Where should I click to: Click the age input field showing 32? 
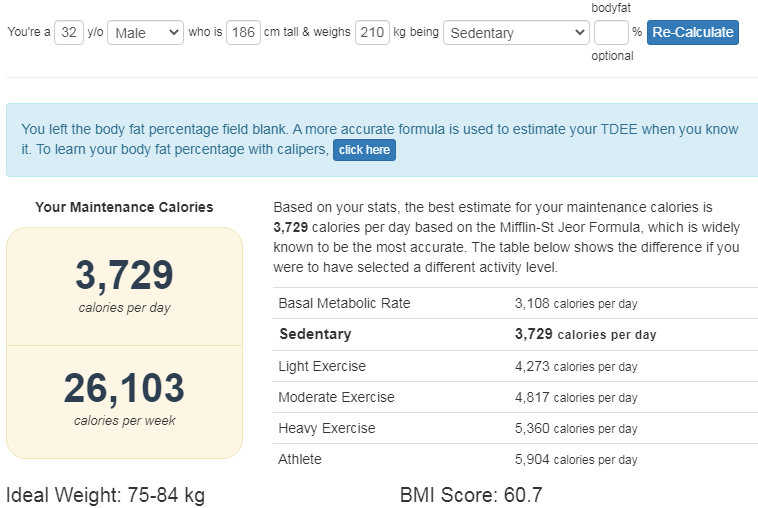click(69, 32)
